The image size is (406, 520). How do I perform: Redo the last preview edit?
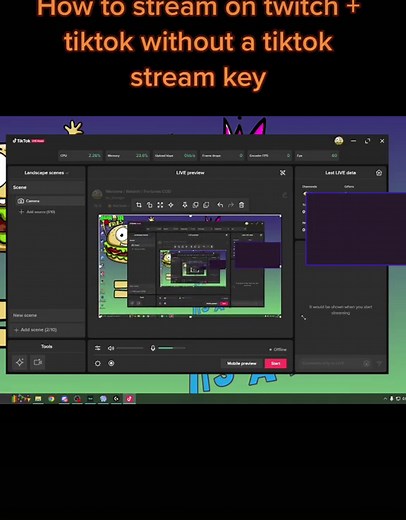click(231, 205)
